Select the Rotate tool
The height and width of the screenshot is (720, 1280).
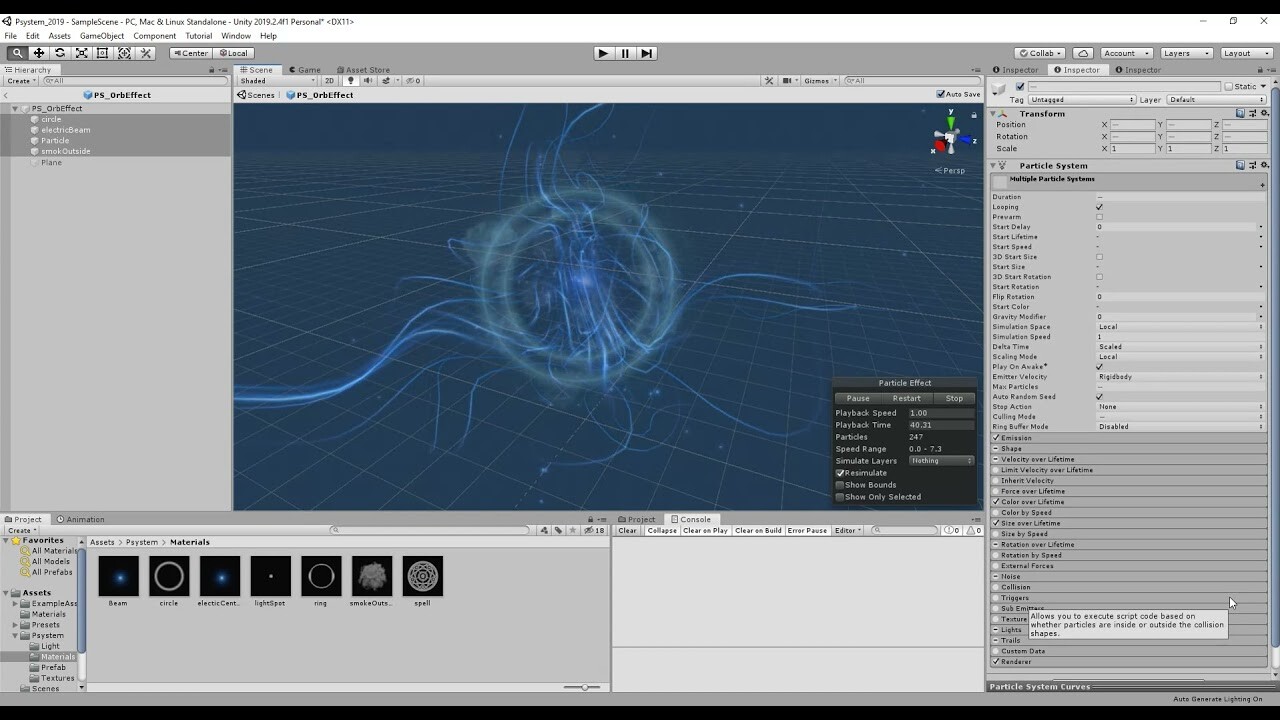58,52
